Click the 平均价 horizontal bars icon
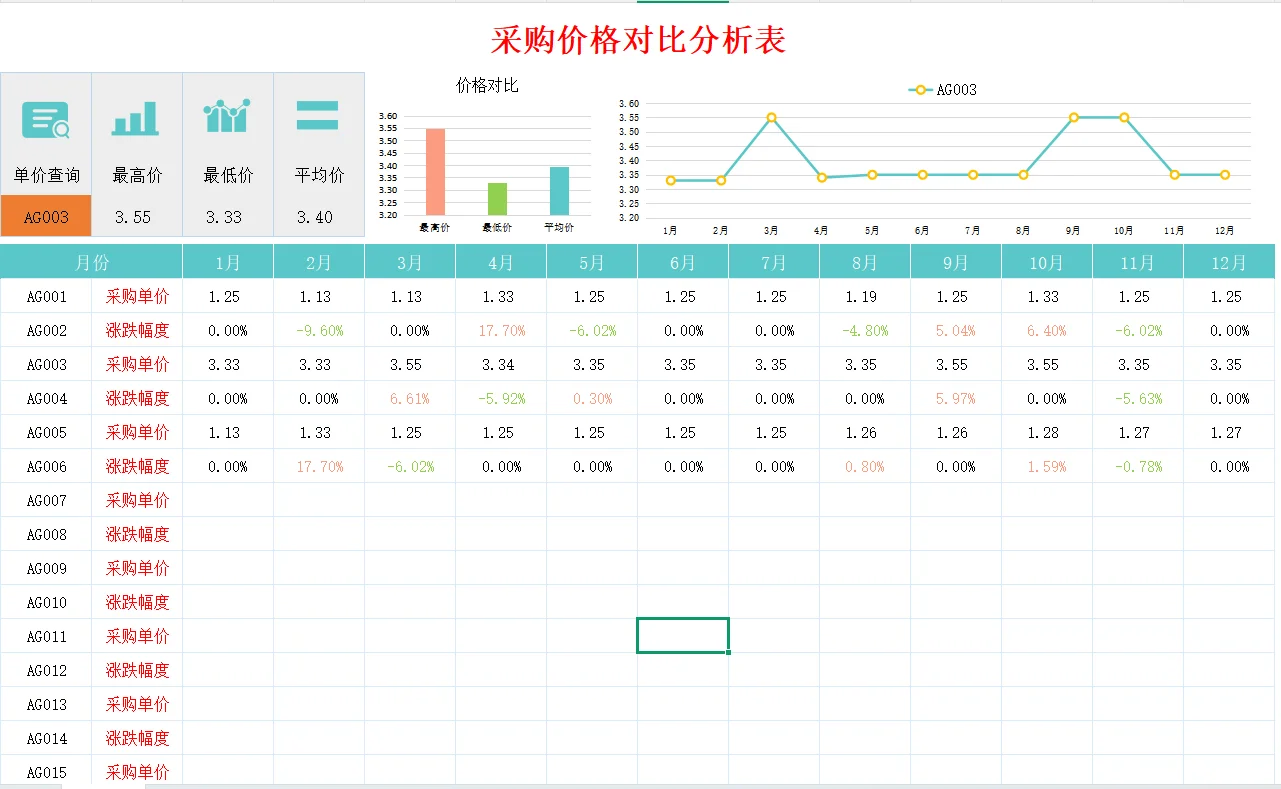The width and height of the screenshot is (1281, 789). click(318, 117)
